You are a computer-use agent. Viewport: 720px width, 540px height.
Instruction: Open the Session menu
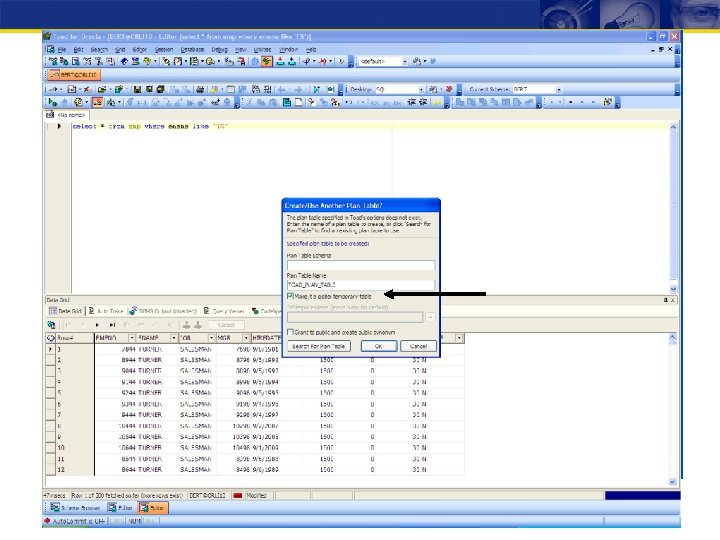[164, 50]
